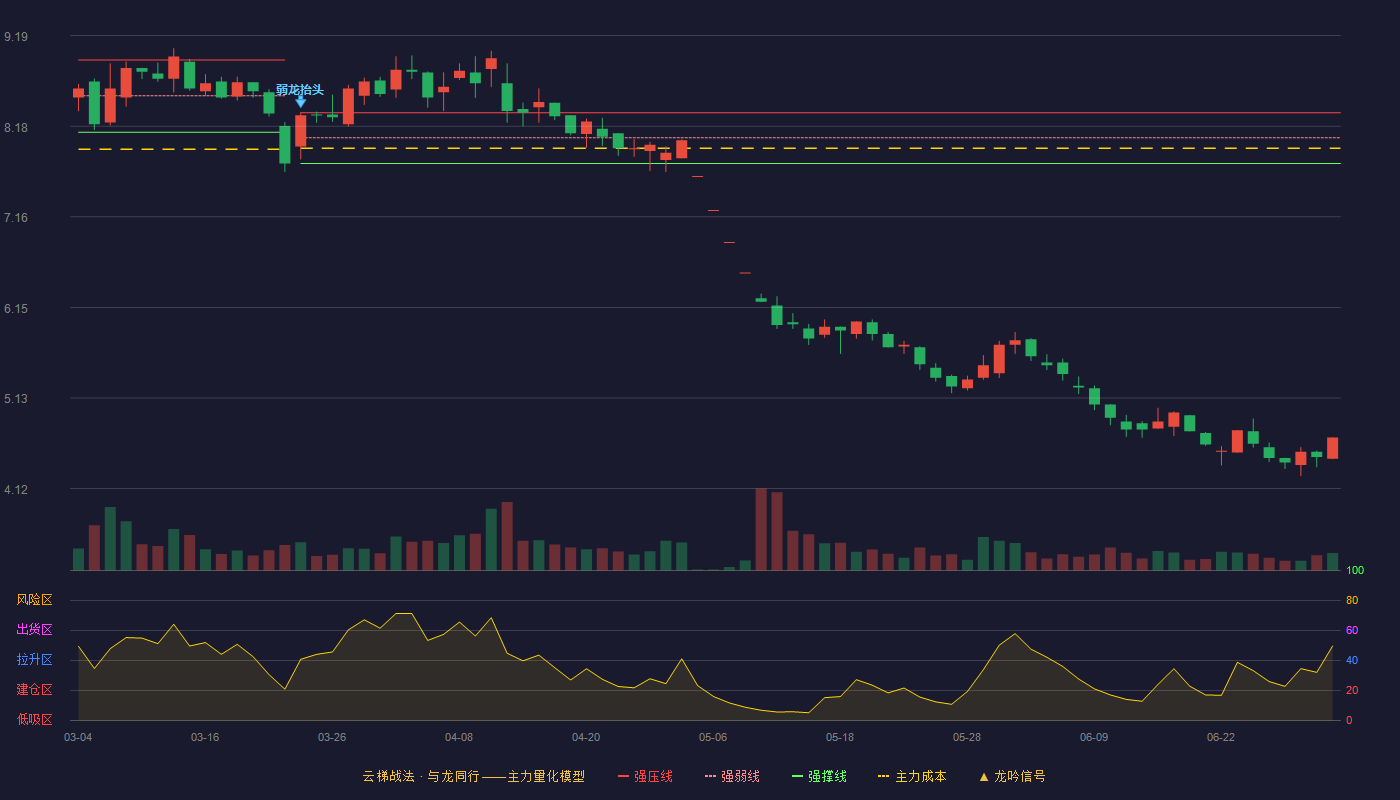This screenshot has height=800, width=1400.
Task: Click the orange 80 indicator axis value
Action: 1352,600
